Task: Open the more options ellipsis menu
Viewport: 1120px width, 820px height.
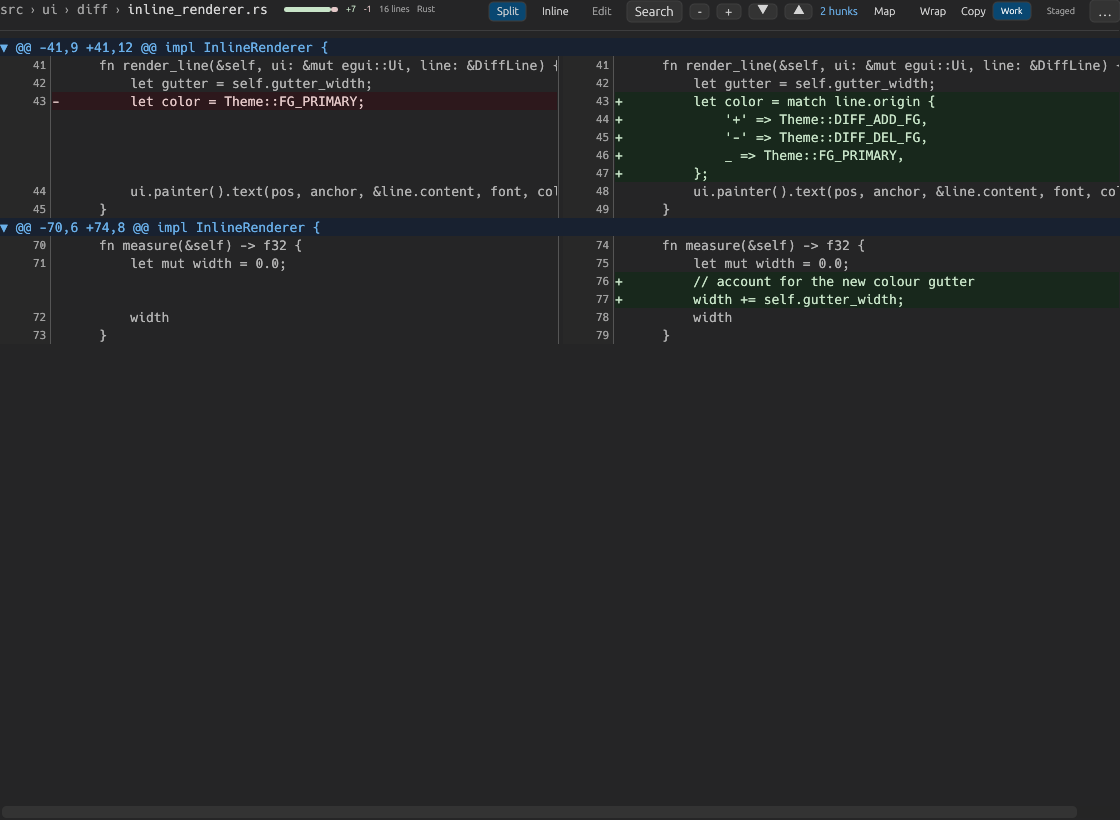Action: pyautogui.click(x=1104, y=11)
